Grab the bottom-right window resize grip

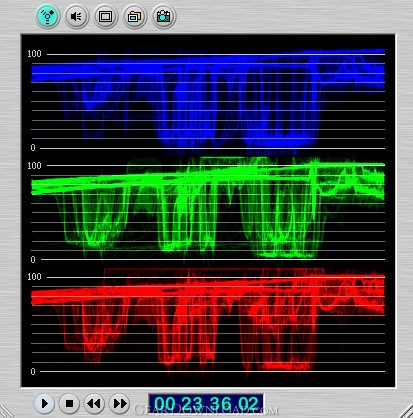(407, 412)
